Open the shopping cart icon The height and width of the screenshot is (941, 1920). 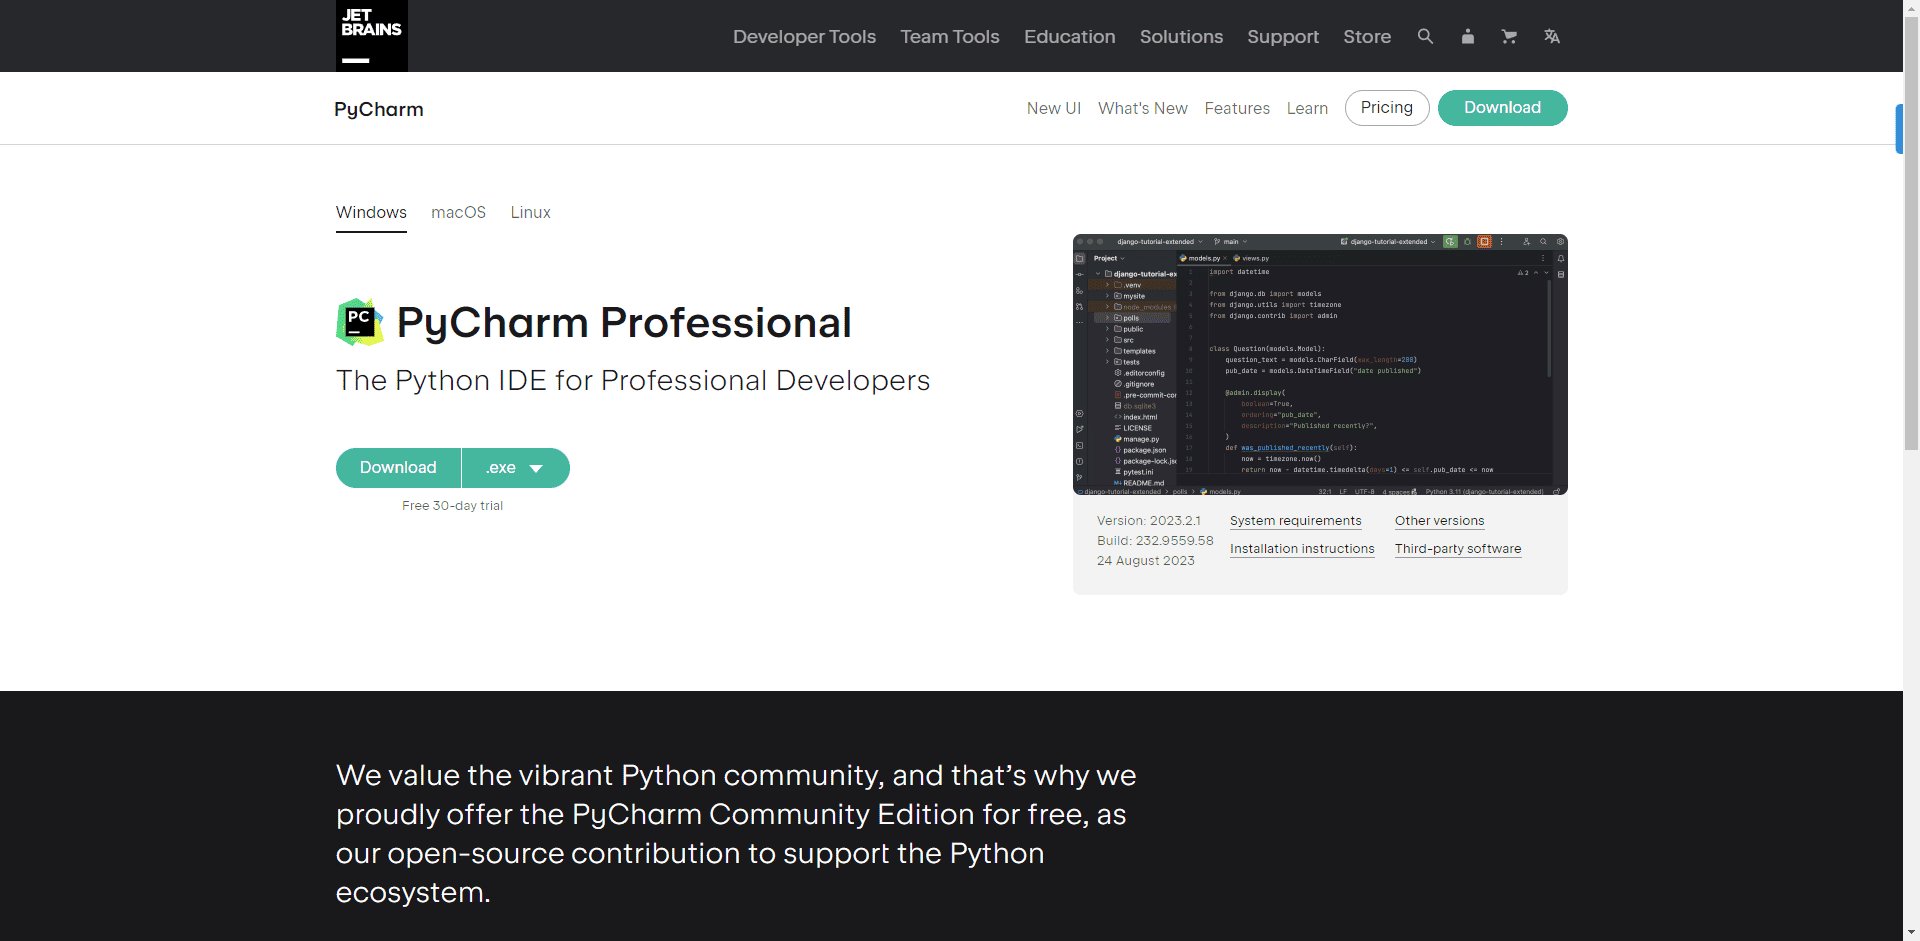1509,36
